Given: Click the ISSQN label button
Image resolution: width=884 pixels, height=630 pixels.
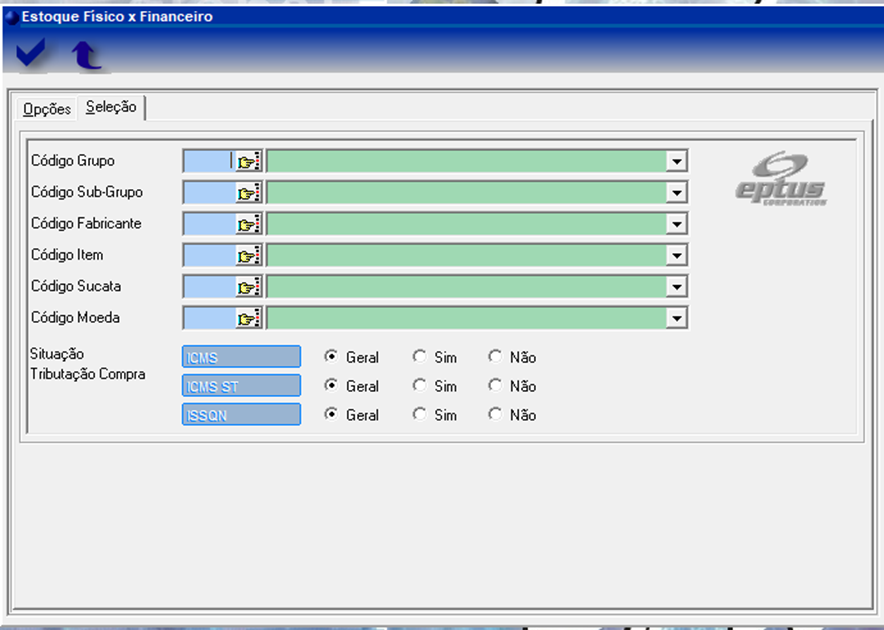Looking at the screenshot, I should click(241, 415).
